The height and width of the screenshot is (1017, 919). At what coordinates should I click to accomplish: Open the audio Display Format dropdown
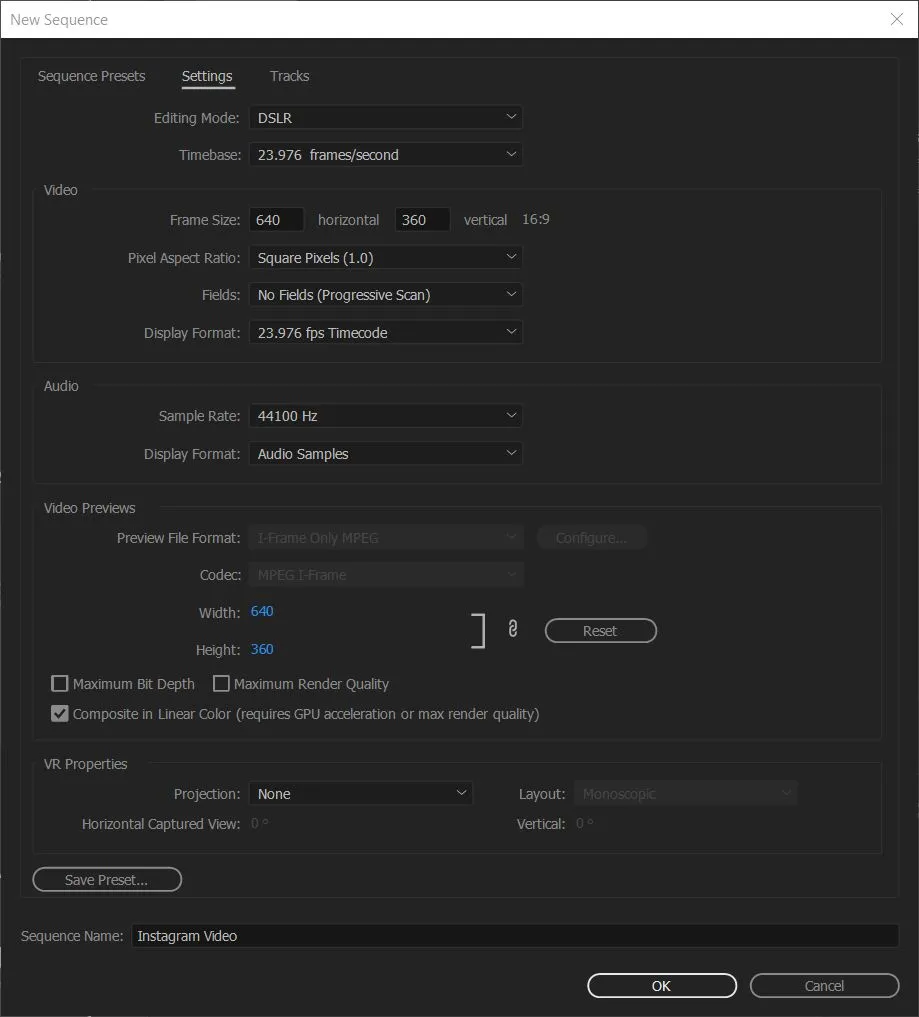coord(385,454)
